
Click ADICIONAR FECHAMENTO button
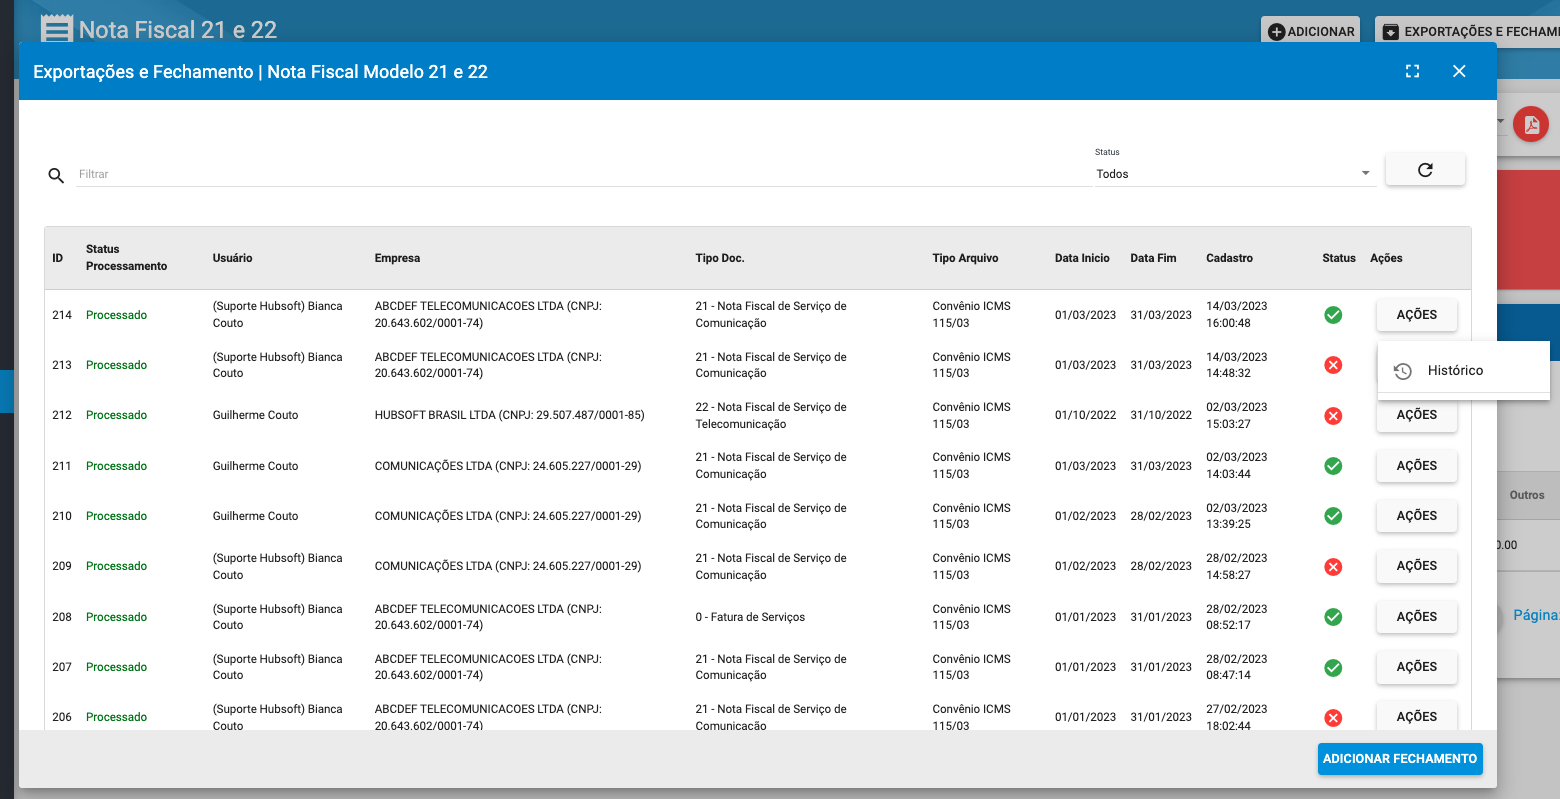1400,759
